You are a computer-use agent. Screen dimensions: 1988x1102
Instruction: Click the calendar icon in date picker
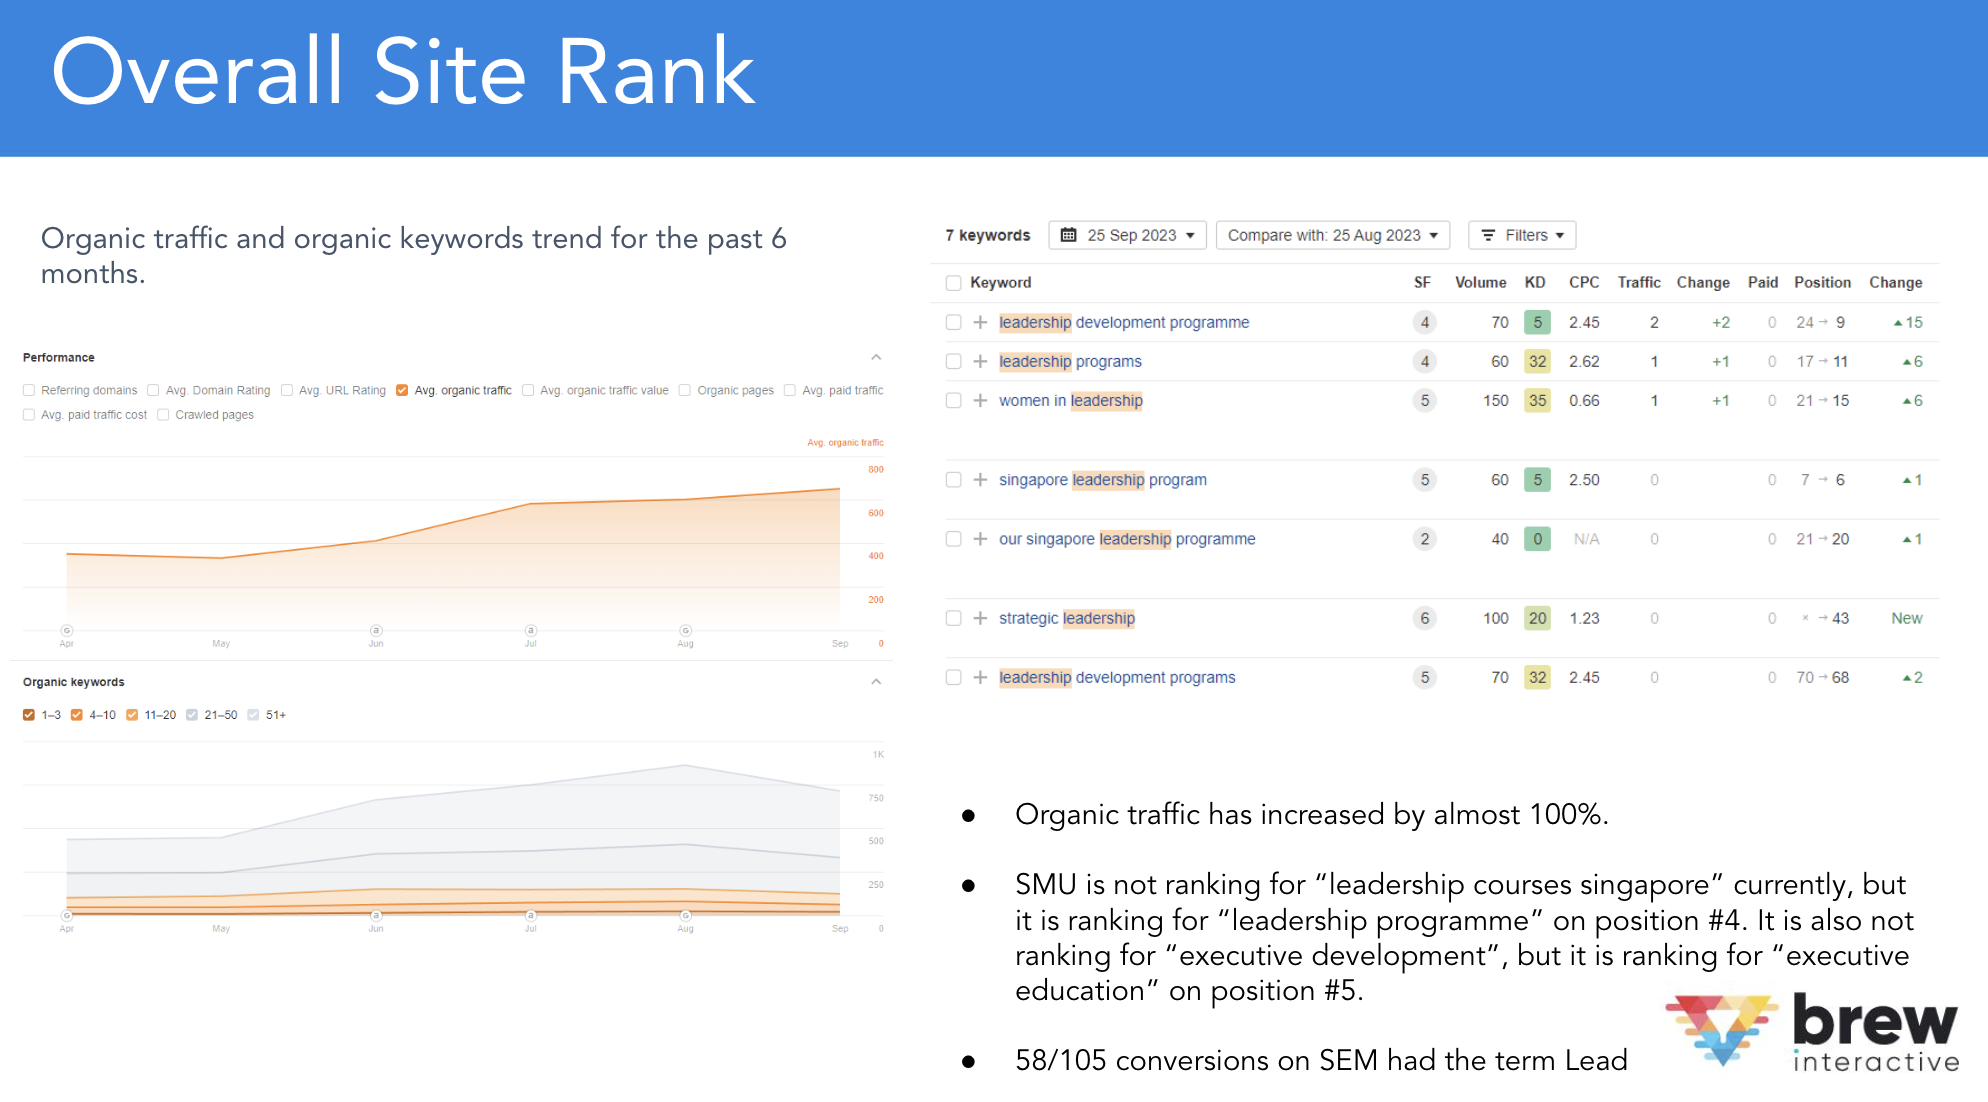(1068, 235)
